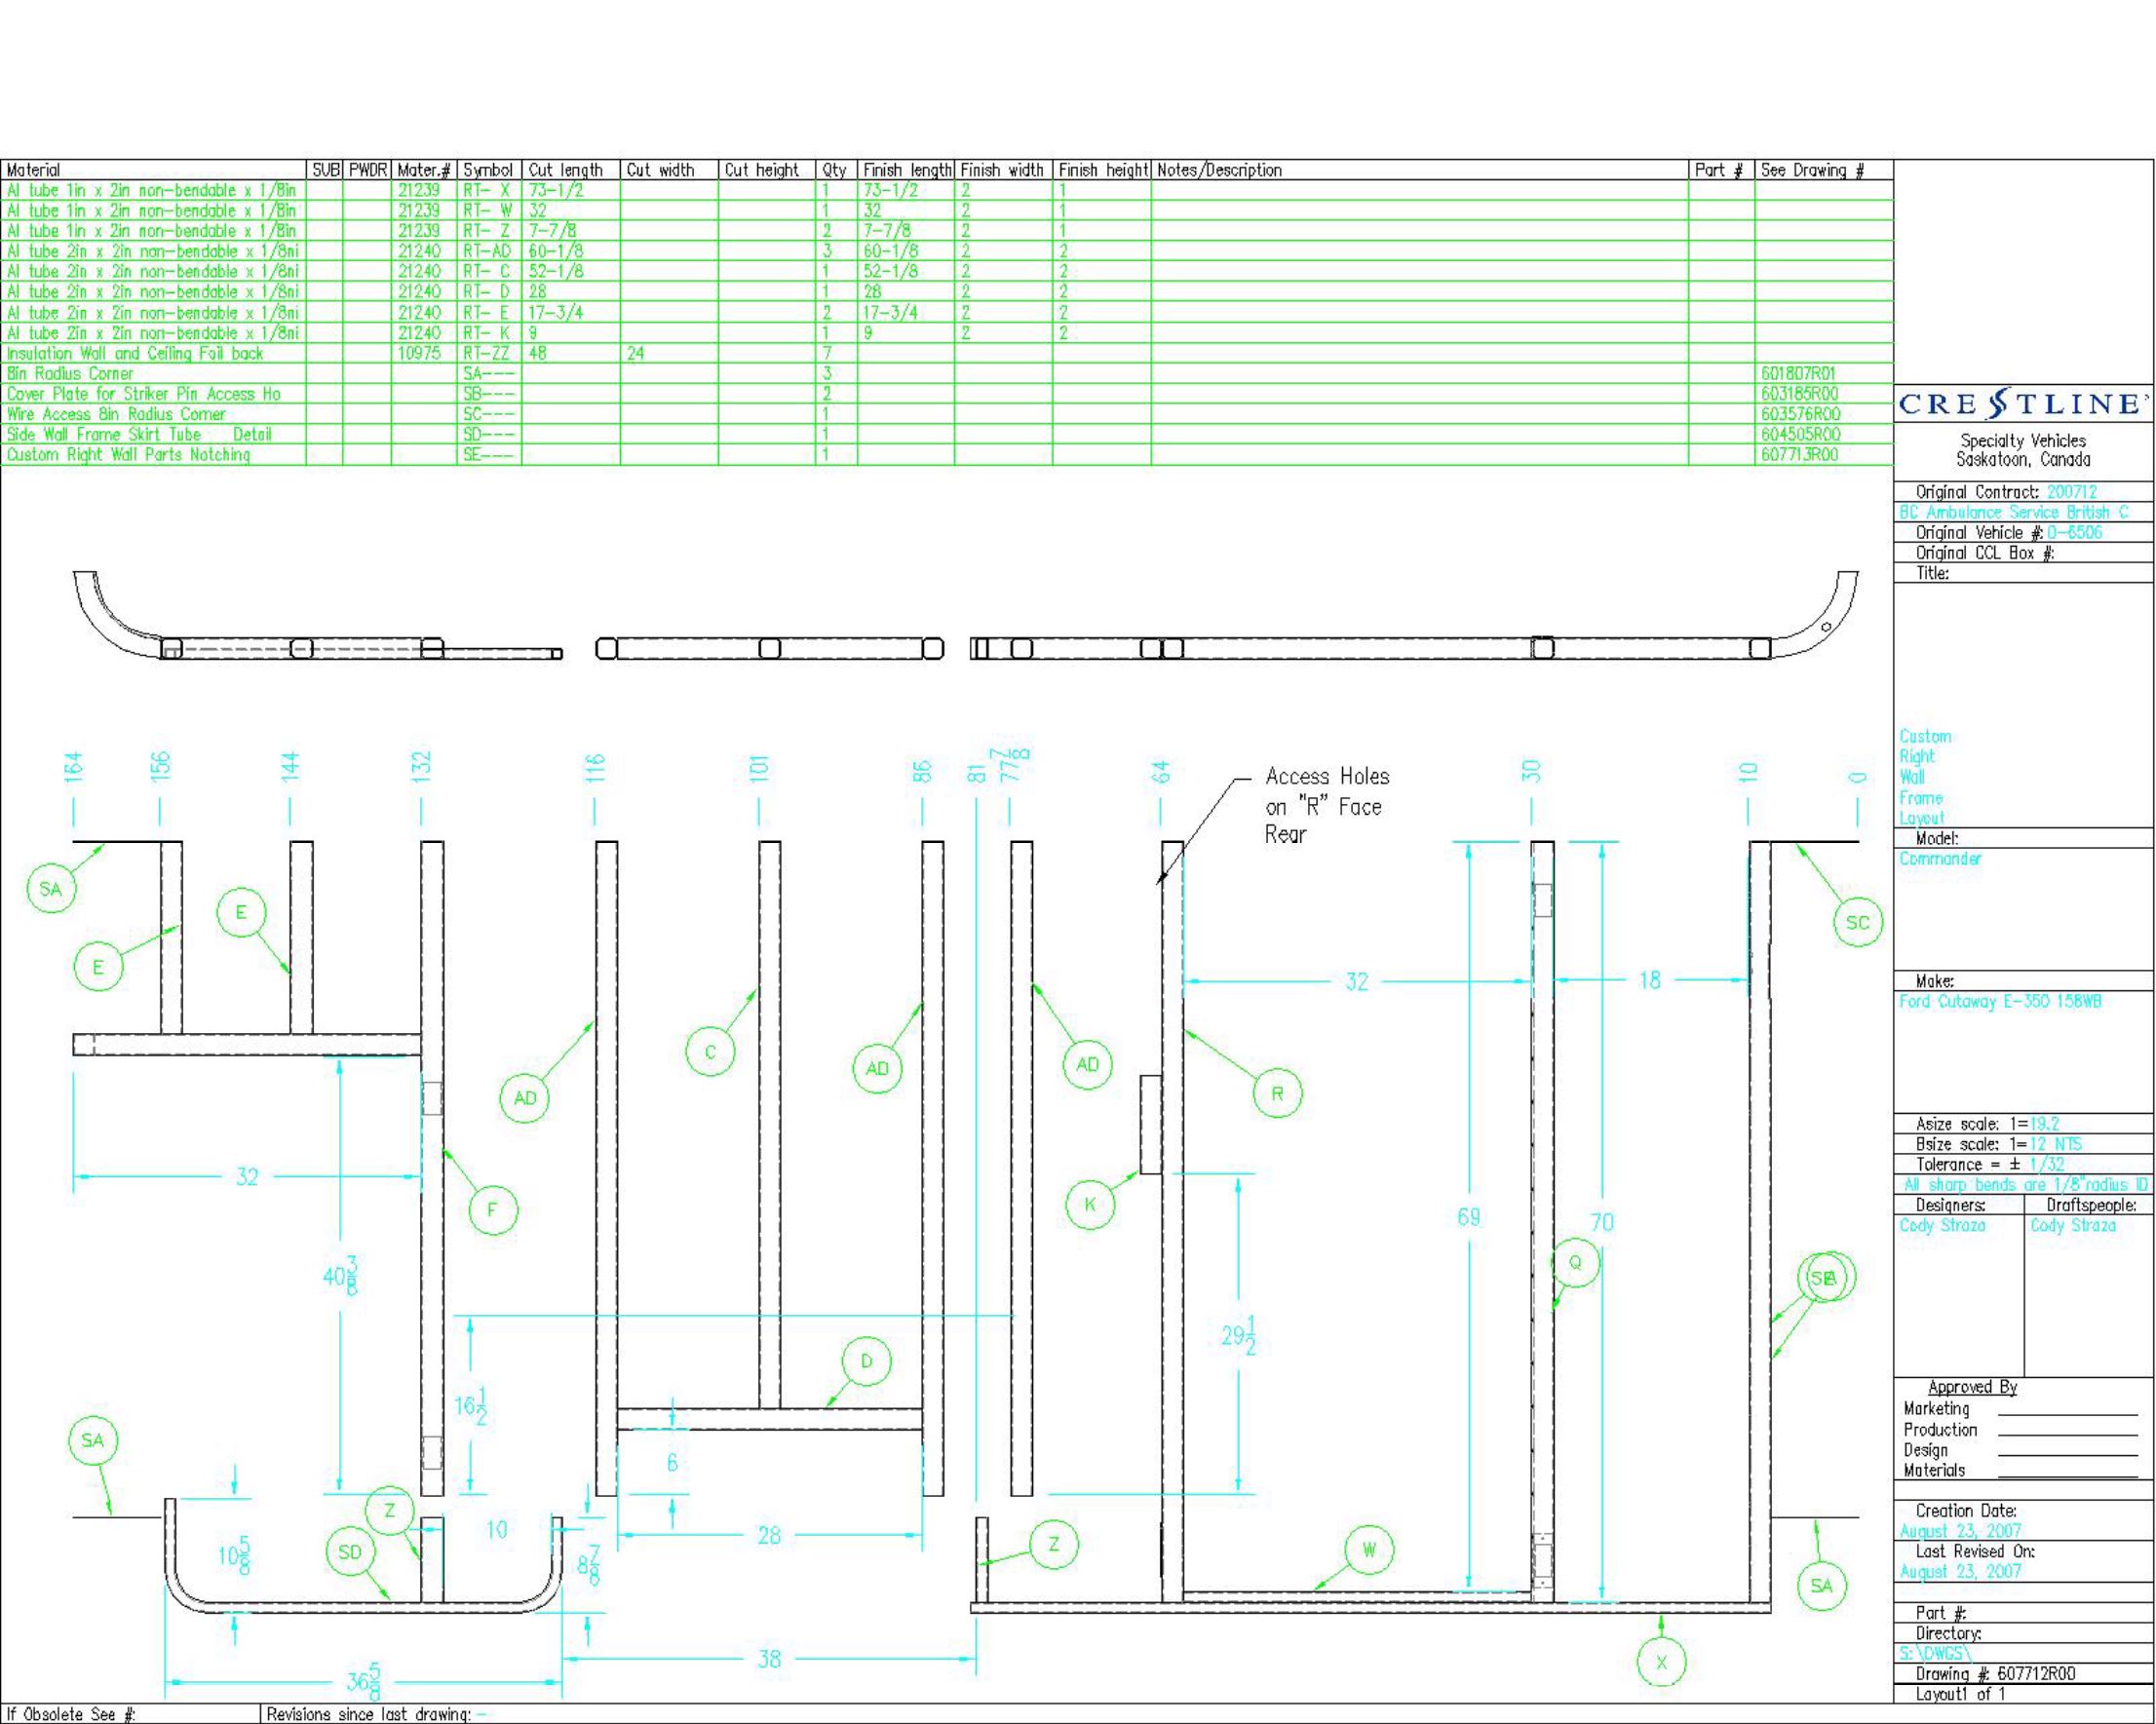Click the station dimension 64
This screenshot has height=1724, width=2156.
(1160, 773)
